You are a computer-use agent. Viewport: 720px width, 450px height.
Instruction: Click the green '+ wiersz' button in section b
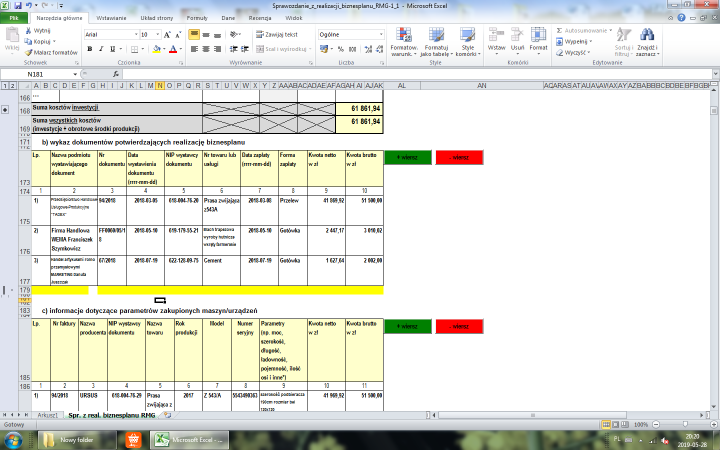[408, 157]
